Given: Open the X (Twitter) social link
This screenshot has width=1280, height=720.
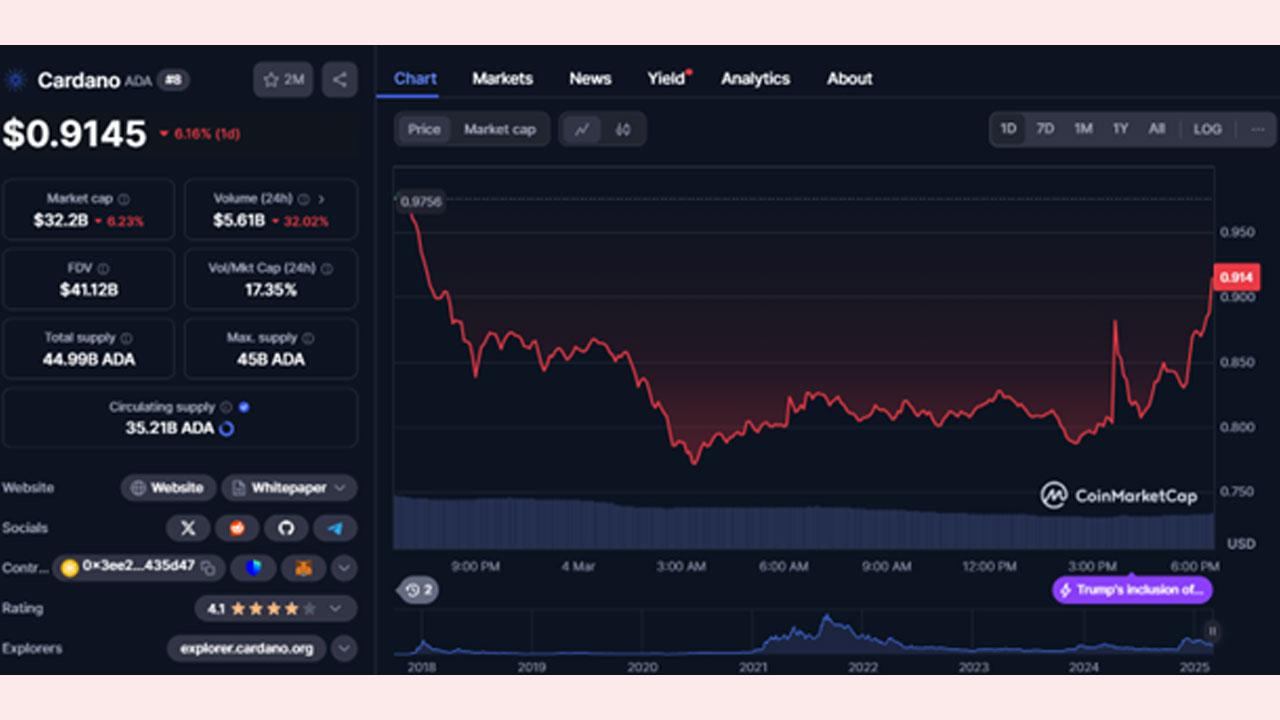Looking at the screenshot, I should (x=188, y=528).
